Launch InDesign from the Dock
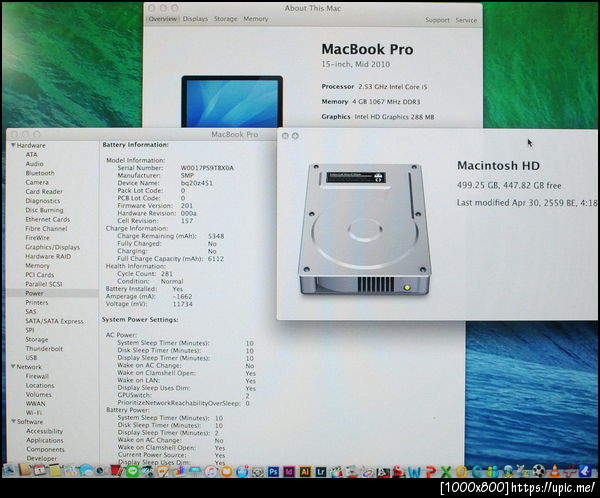Image resolution: width=600 pixels, height=498 pixels. [x=289, y=472]
